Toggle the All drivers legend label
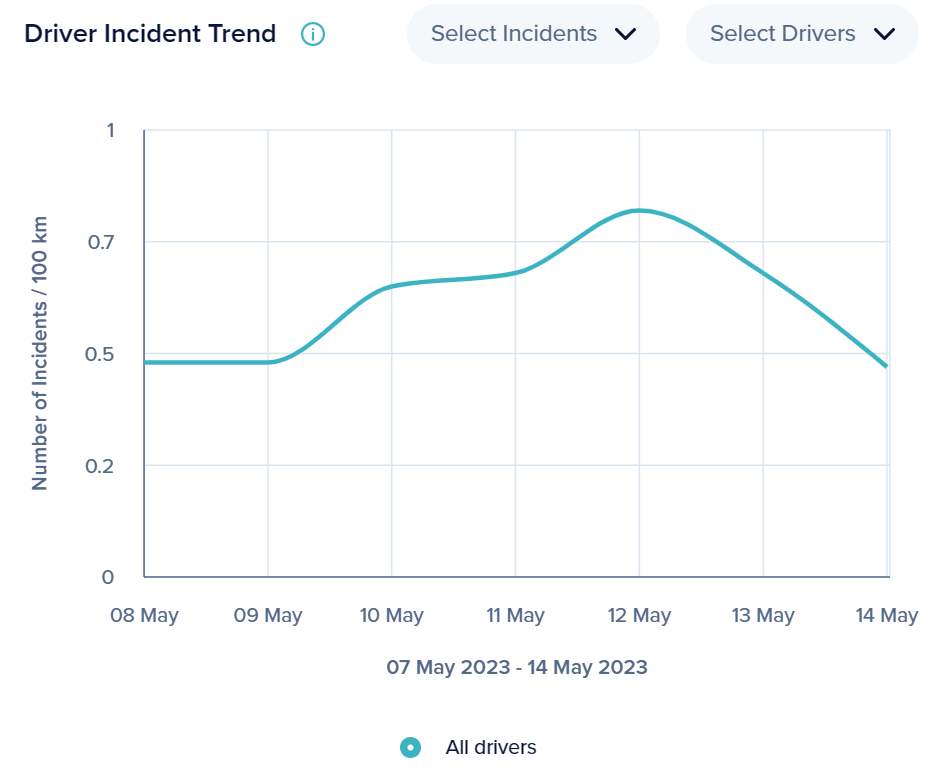This screenshot has width=940, height=783. coord(491,747)
